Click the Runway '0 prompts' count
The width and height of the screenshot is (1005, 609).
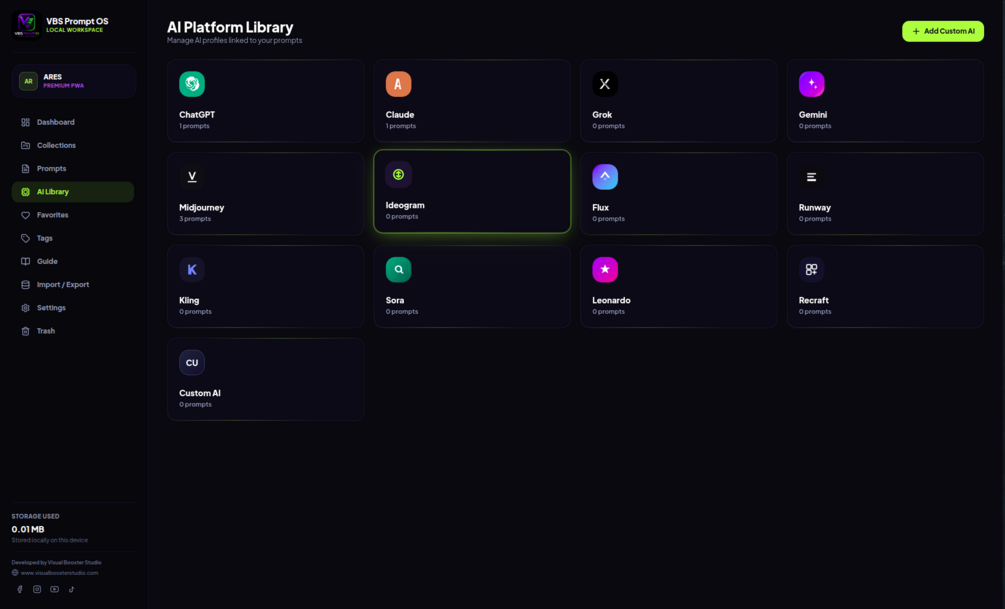point(815,219)
